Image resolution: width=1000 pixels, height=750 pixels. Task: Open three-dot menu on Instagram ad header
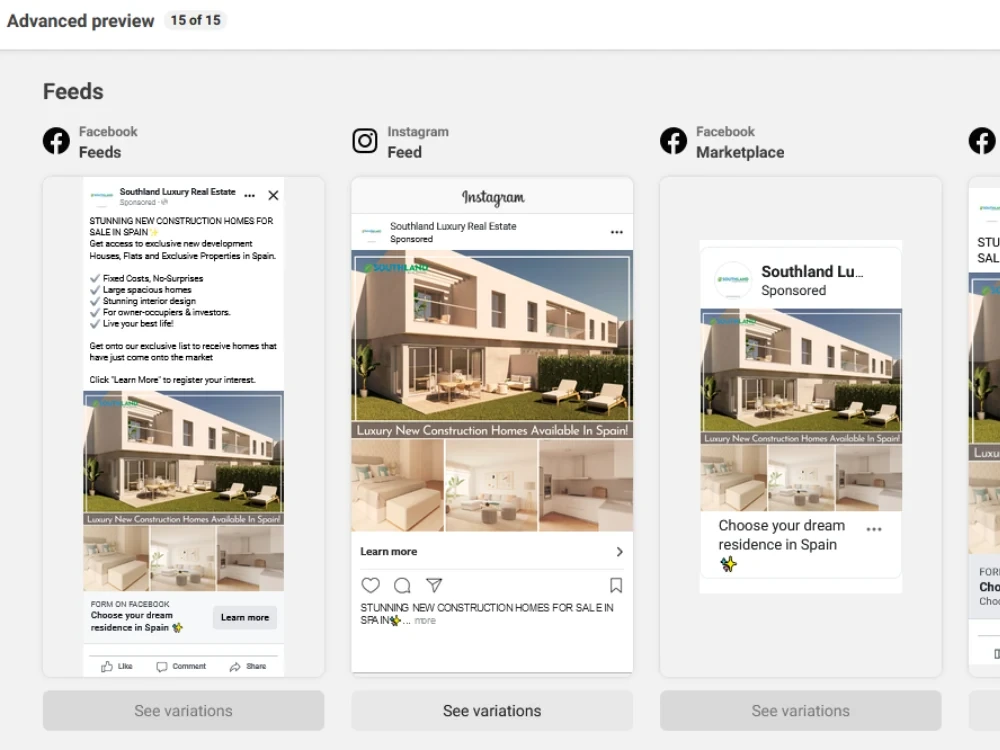coord(617,232)
